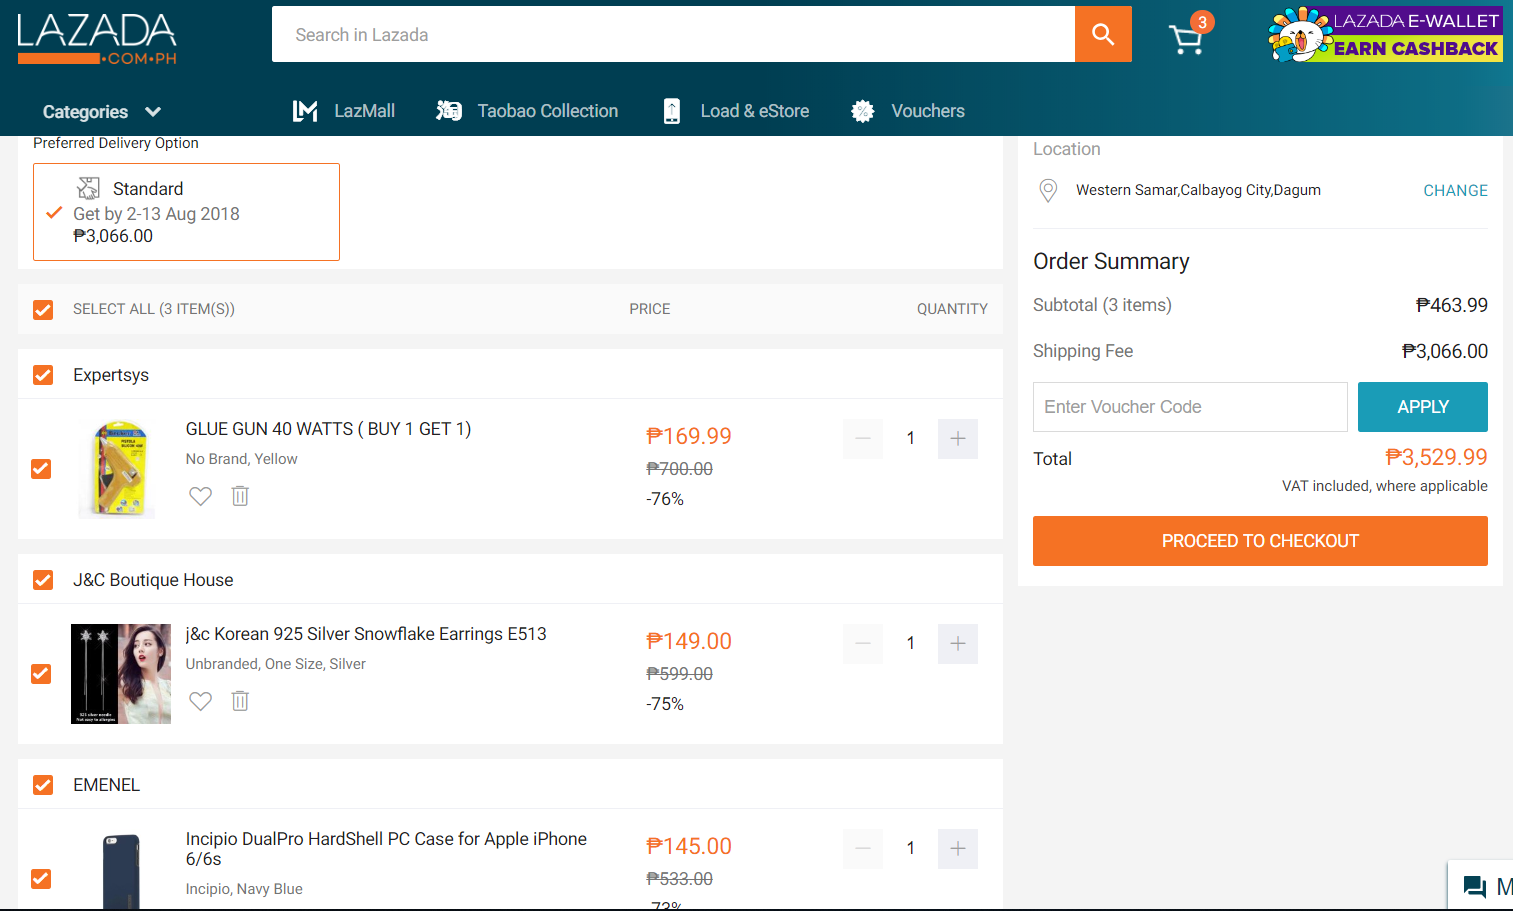
Task: Delete the Snowflake Earrings using the trash icon
Action: pyautogui.click(x=240, y=700)
